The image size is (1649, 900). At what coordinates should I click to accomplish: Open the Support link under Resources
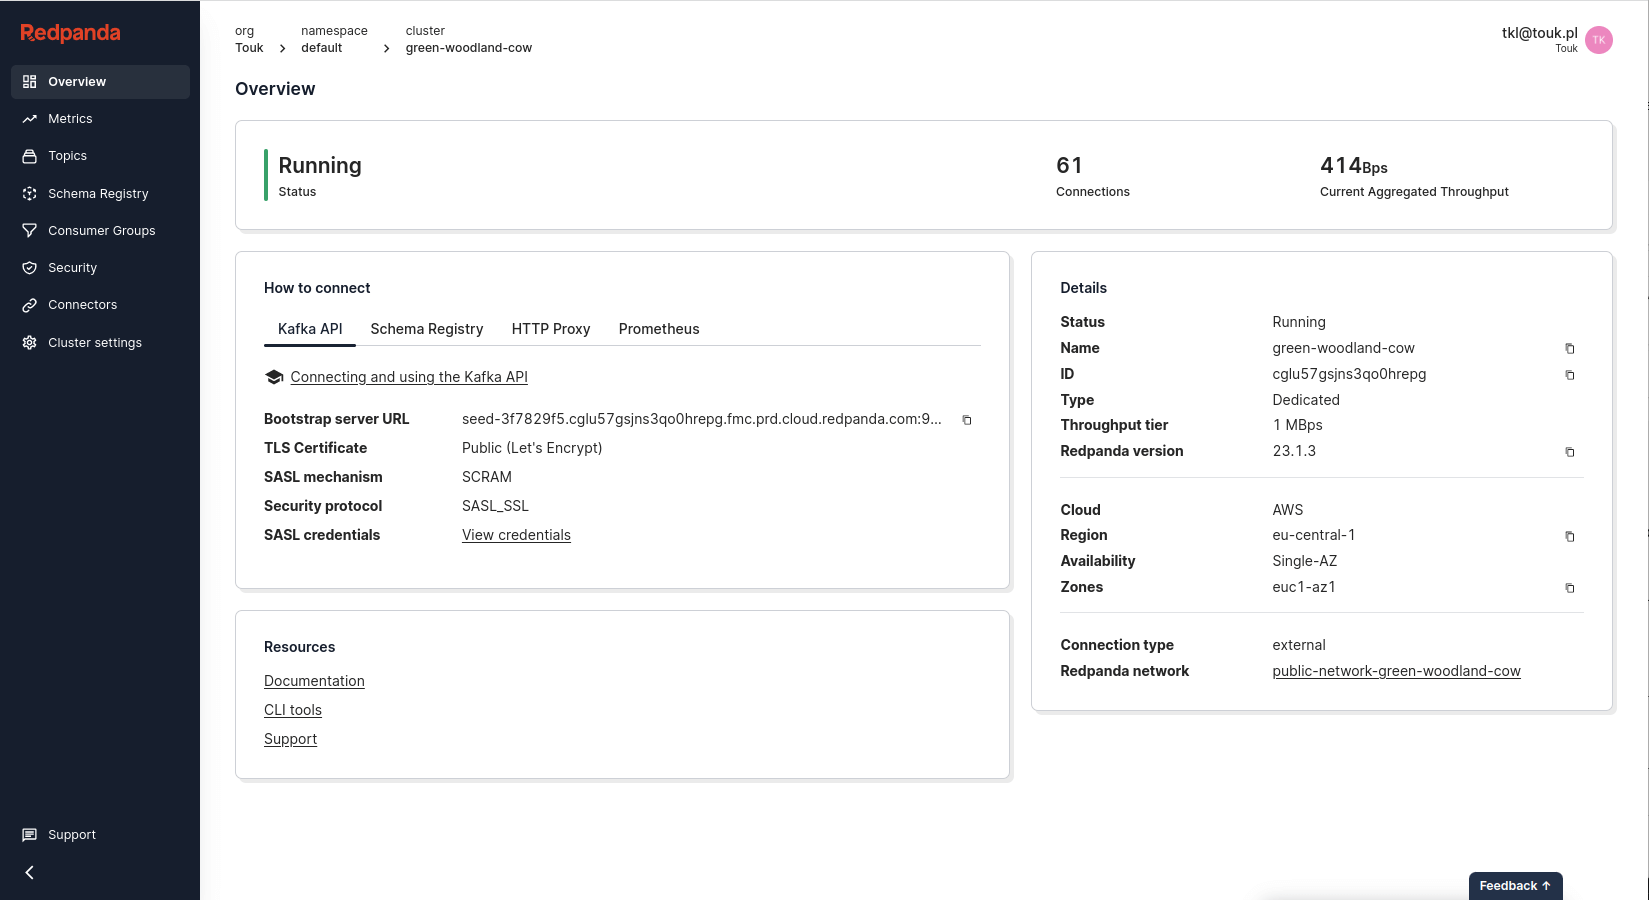290,739
